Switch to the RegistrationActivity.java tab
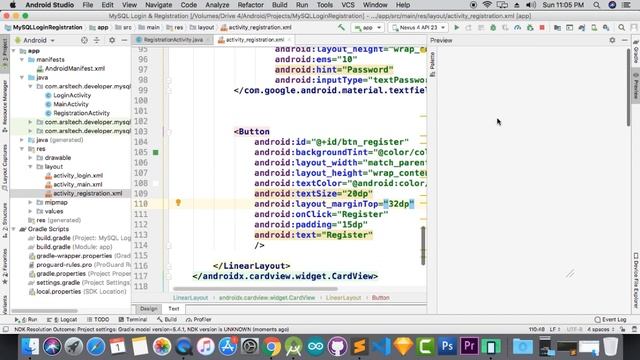 click(173, 40)
